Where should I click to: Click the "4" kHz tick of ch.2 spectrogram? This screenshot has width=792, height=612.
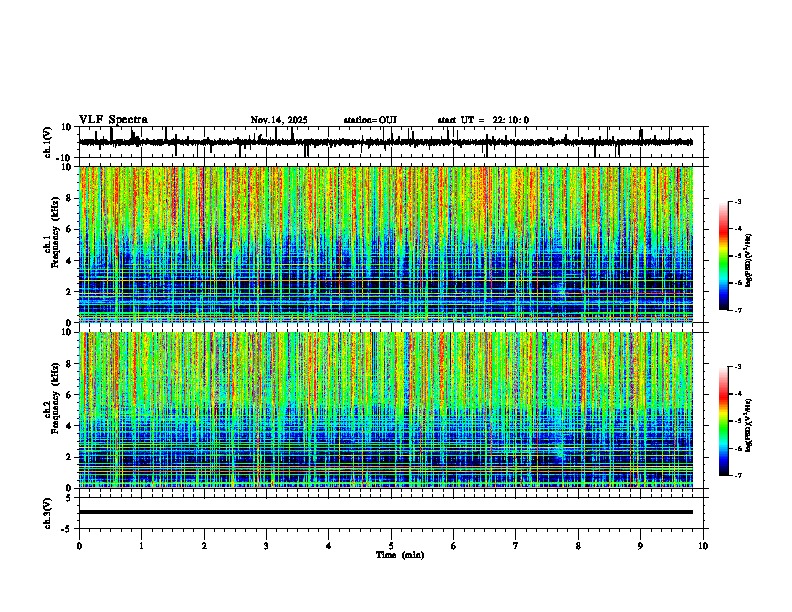click(x=70, y=426)
